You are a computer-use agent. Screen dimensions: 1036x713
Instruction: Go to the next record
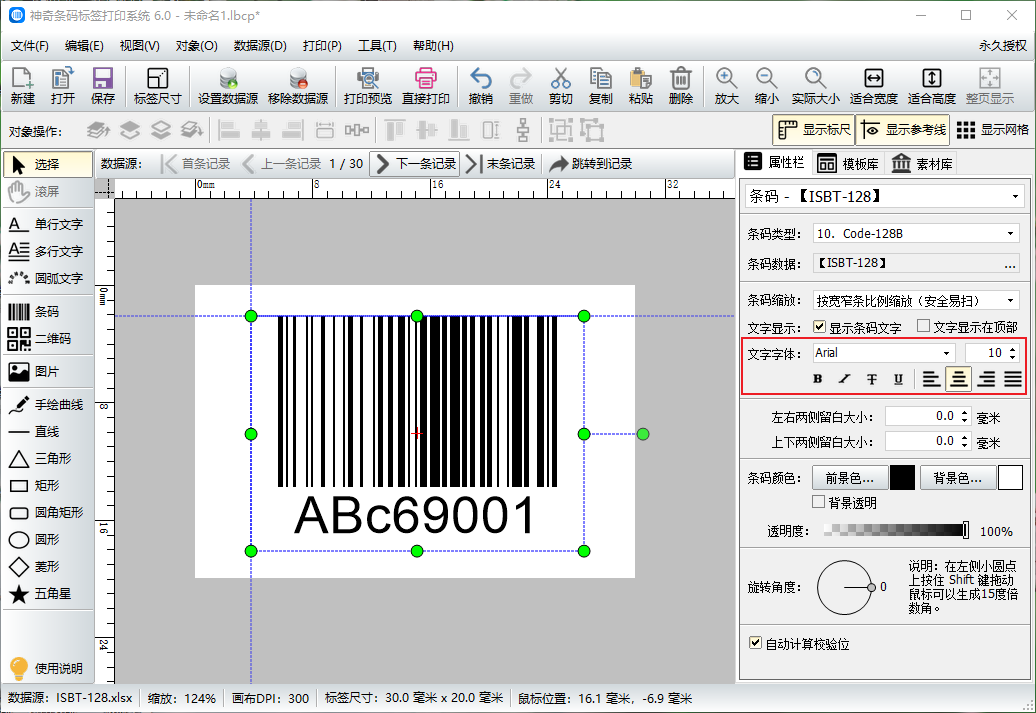pos(414,164)
